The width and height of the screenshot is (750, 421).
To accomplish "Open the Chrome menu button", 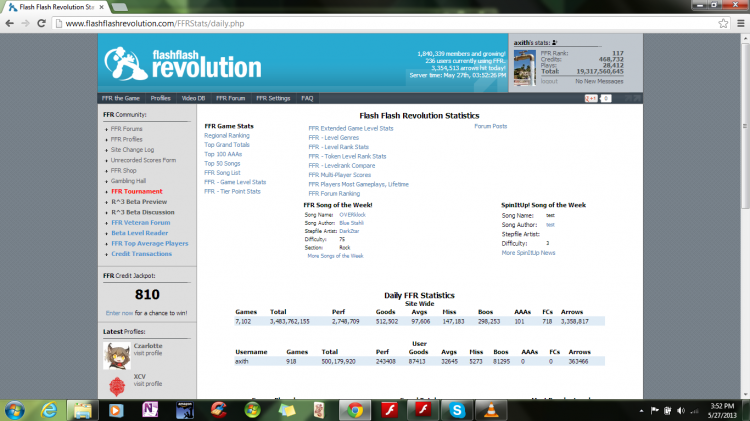I will [x=738, y=21].
